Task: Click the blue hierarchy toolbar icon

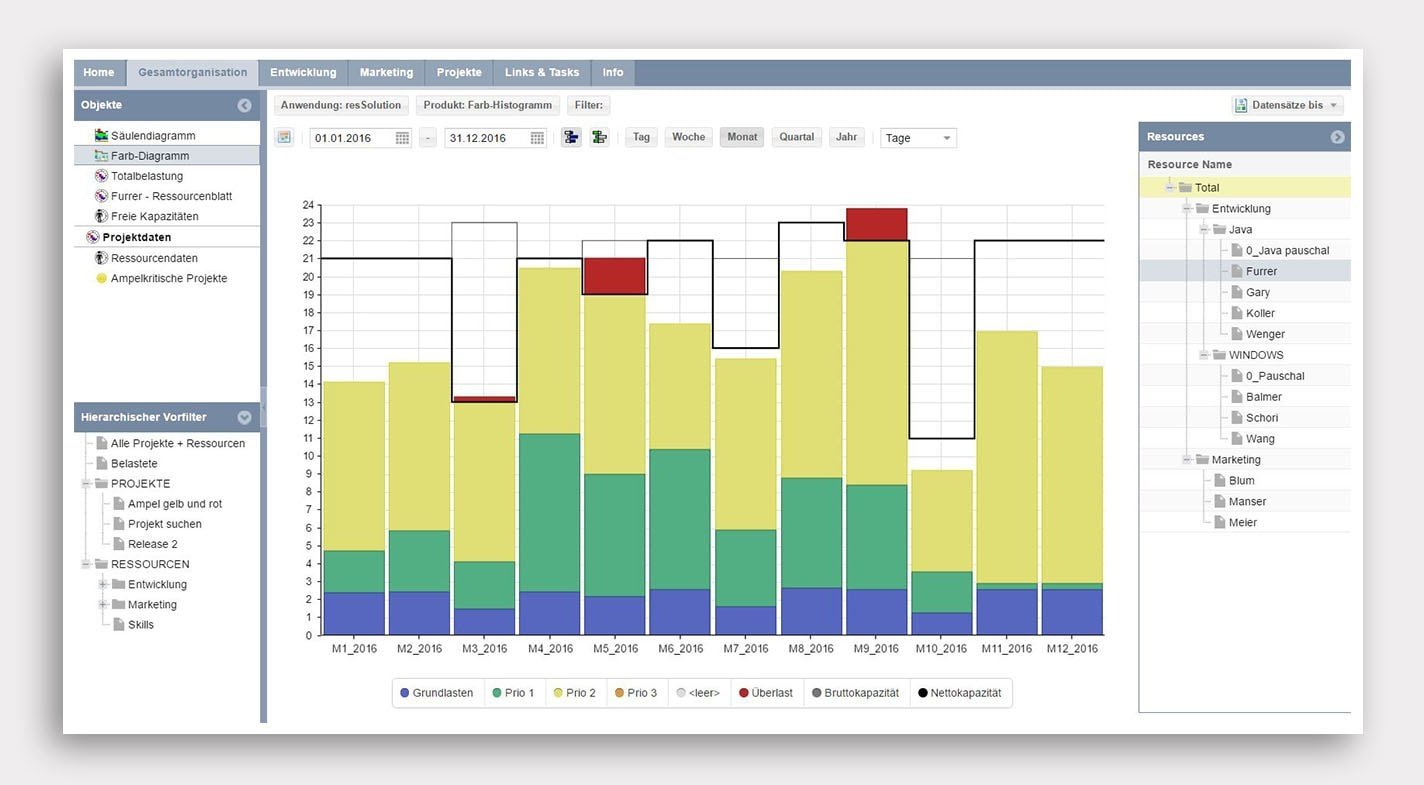Action: click(x=571, y=137)
